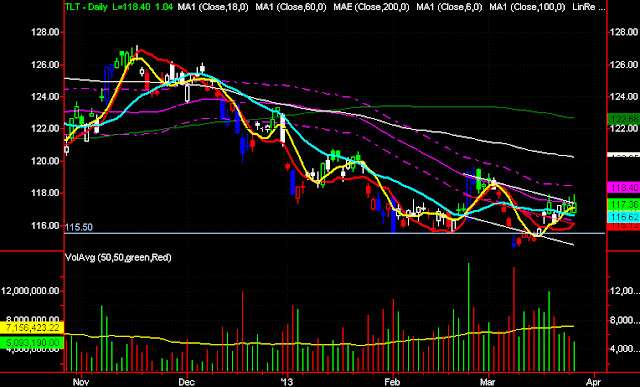Click the green 117.36 price tag

tap(622, 203)
